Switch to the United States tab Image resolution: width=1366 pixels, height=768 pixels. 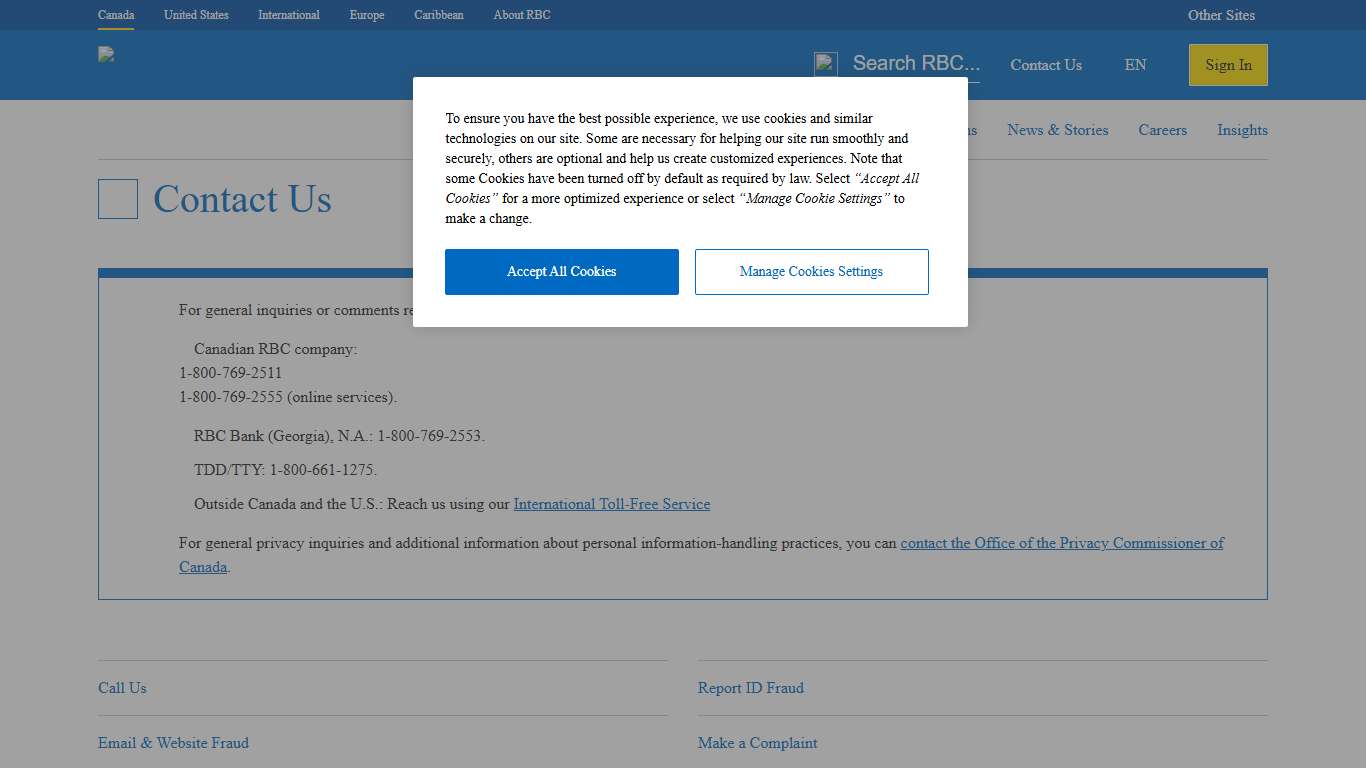tap(196, 15)
